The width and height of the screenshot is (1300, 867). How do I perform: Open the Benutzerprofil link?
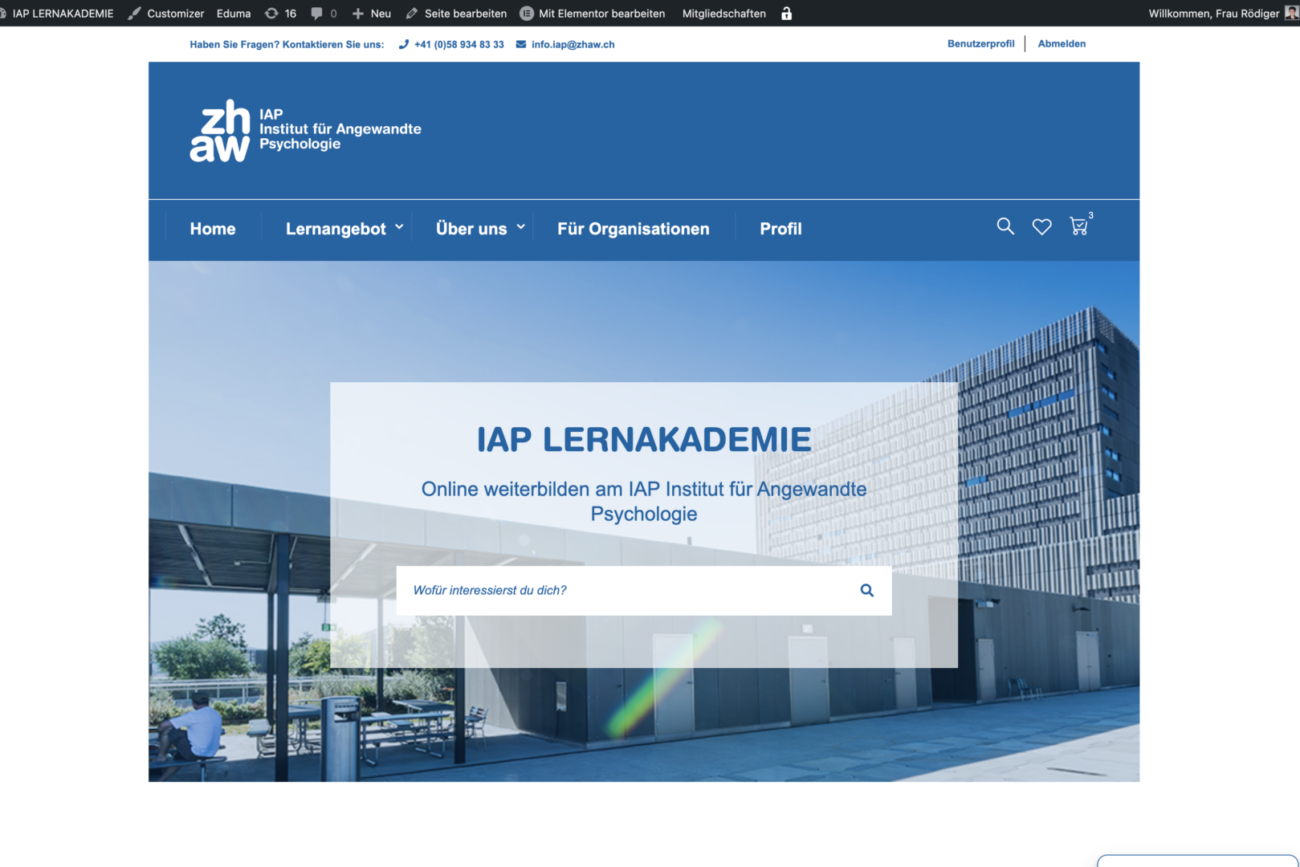[x=980, y=44]
